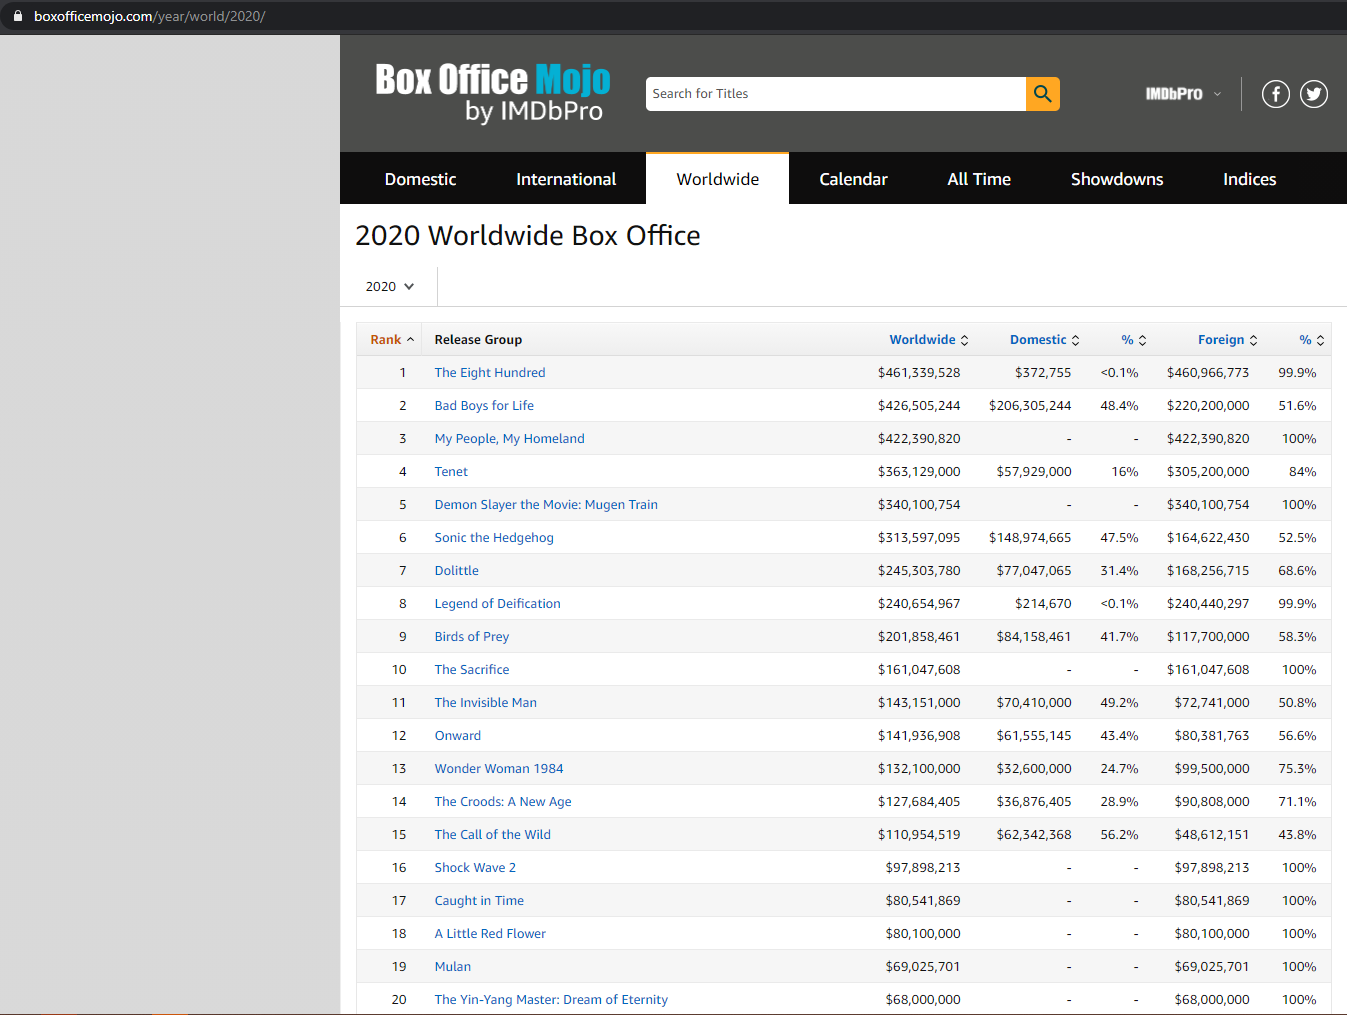Open the Tenet movie link

451,472
